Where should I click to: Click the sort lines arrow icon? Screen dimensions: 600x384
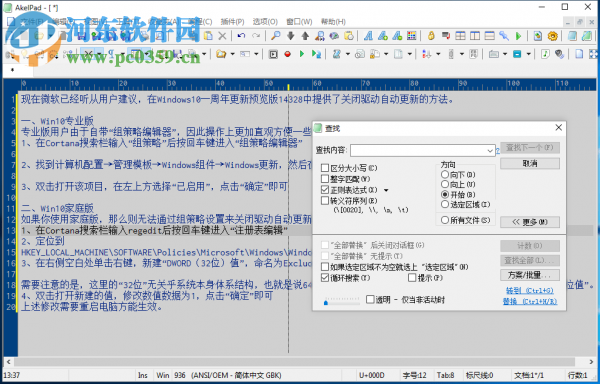coord(426,54)
